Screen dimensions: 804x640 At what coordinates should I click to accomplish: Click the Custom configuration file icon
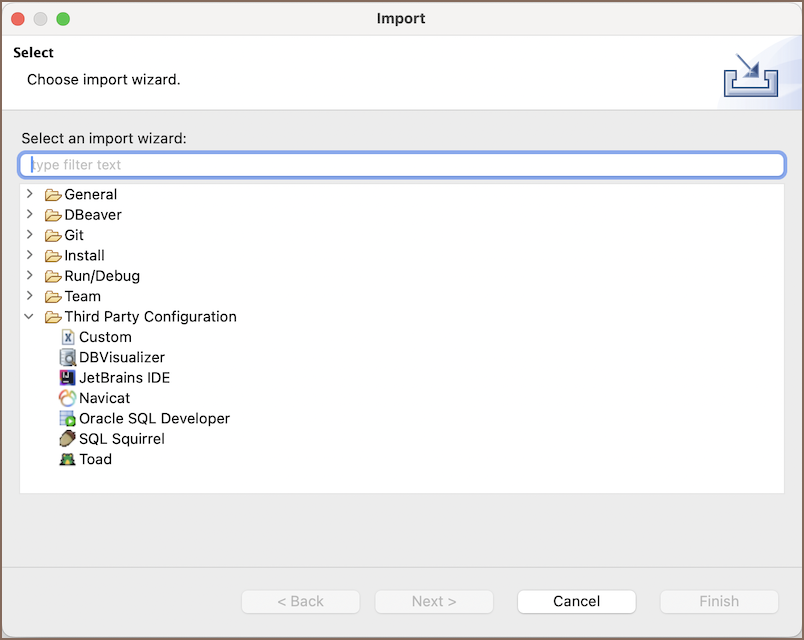pyautogui.click(x=68, y=338)
